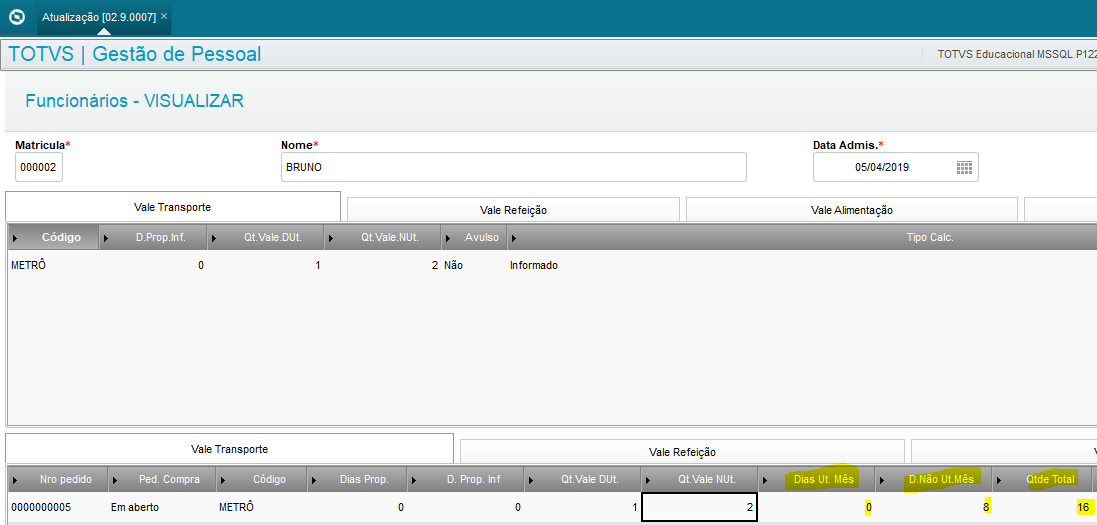Select METRÔ row in upper grid

coord(551,266)
